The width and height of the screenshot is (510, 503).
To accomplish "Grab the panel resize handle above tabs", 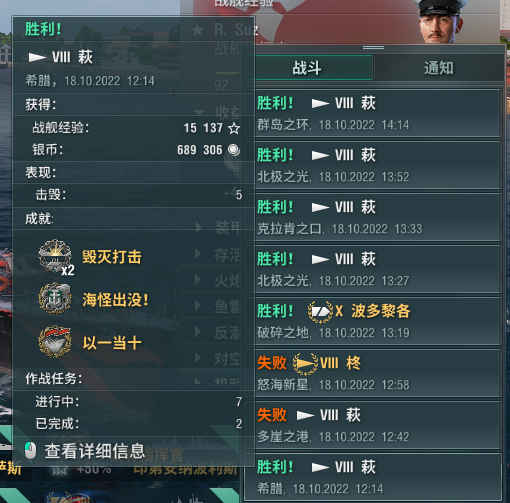I will (x=373, y=48).
